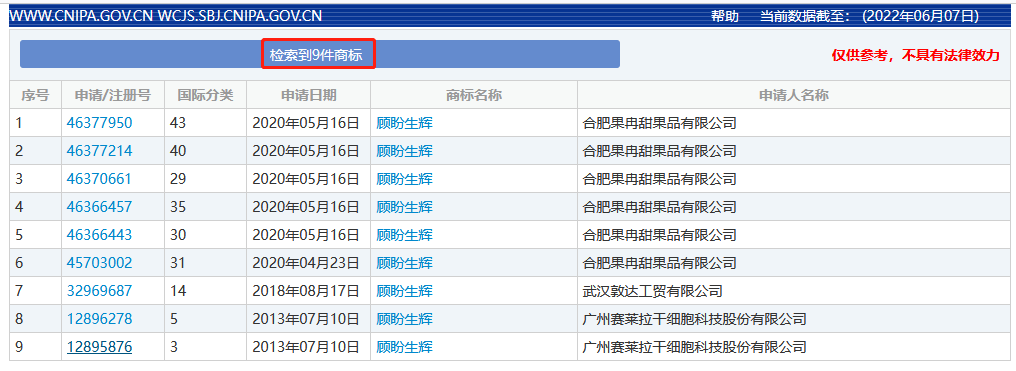1016x371 pixels.
Task: Open registration number 46377950
Action: [x=99, y=123]
